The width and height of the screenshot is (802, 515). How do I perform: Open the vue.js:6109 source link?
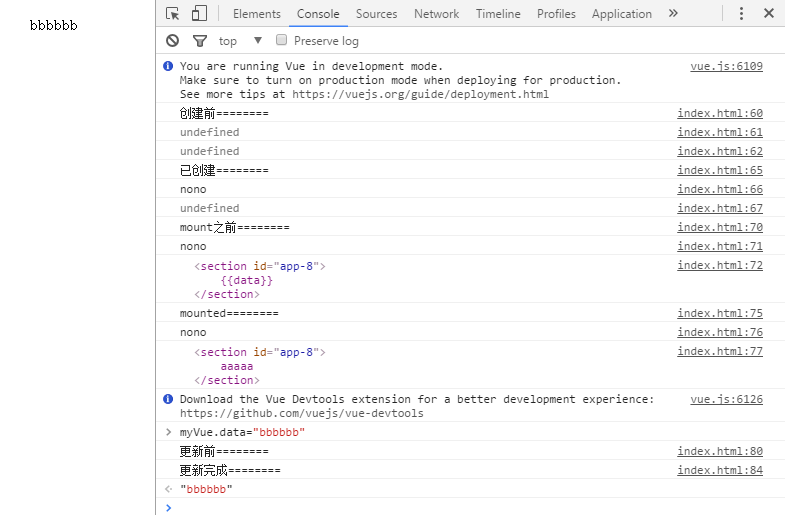click(x=726, y=66)
